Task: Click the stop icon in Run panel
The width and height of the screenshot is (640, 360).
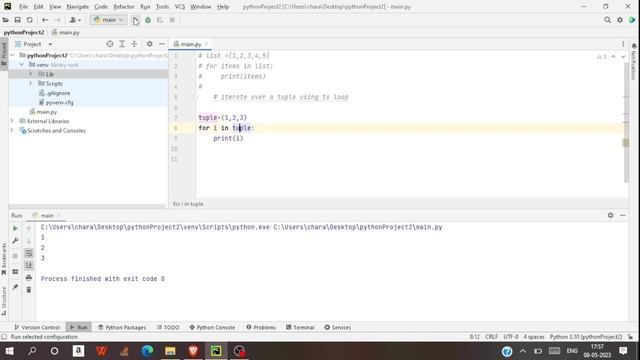Action: tap(15, 256)
